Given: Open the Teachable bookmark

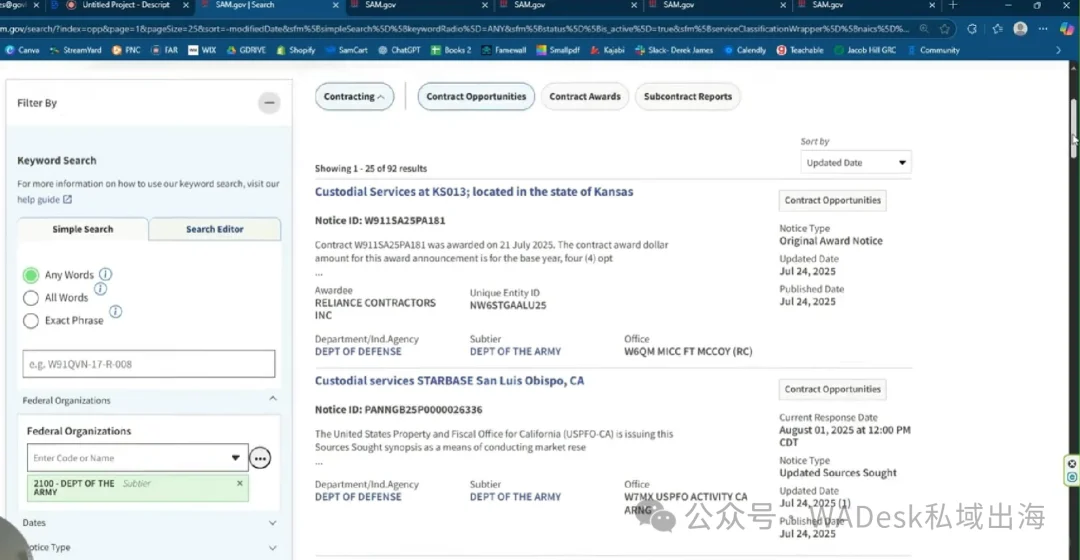Looking at the screenshot, I should coord(800,50).
